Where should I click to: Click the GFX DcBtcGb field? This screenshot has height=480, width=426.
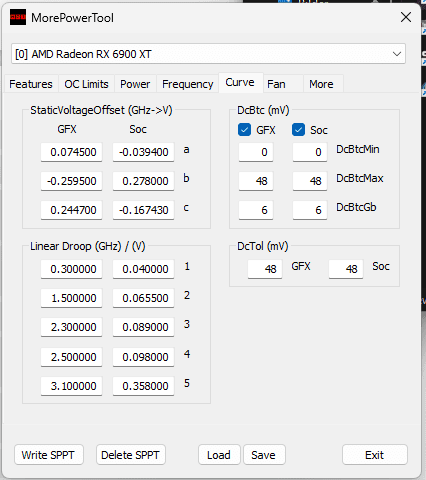(x=256, y=210)
